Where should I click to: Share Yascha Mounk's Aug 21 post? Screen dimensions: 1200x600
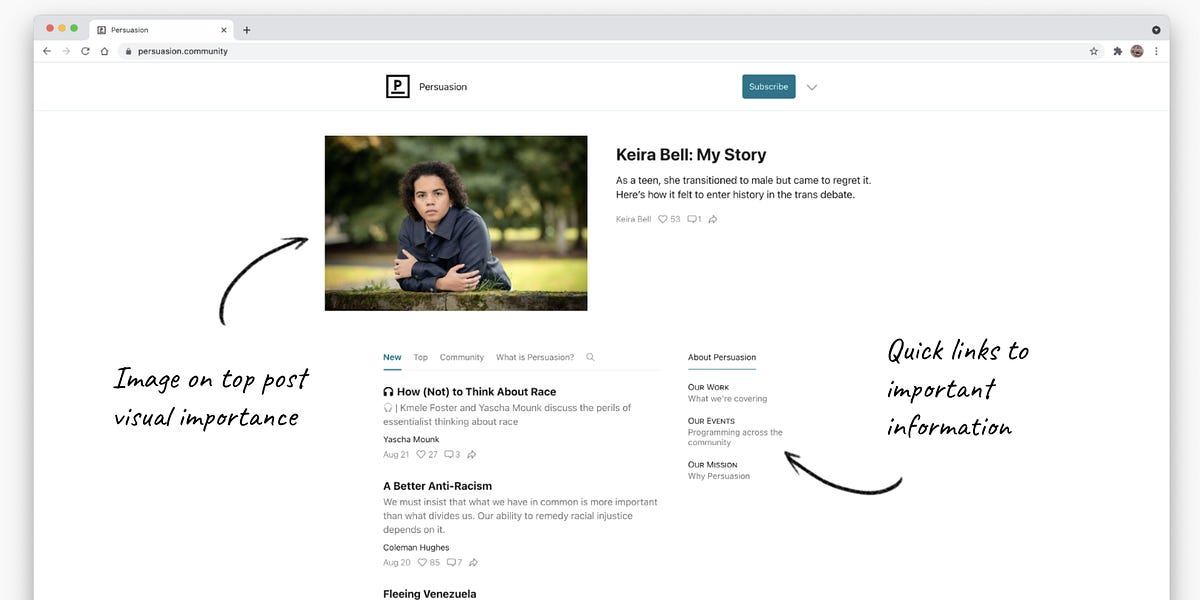(471, 454)
